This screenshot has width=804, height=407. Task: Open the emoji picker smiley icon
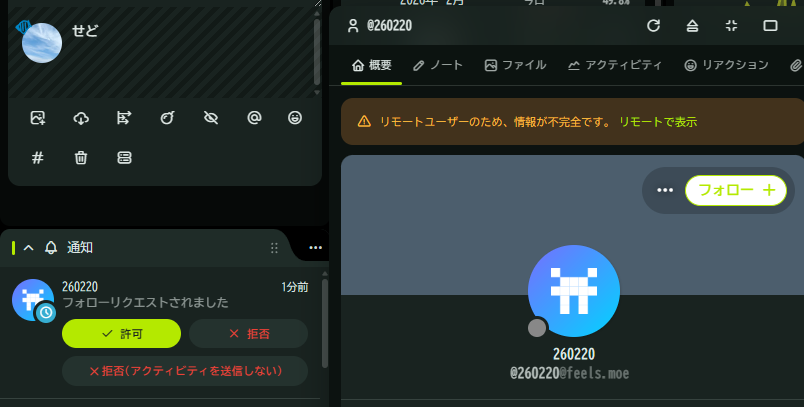pyautogui.click(x=295, y=118)
